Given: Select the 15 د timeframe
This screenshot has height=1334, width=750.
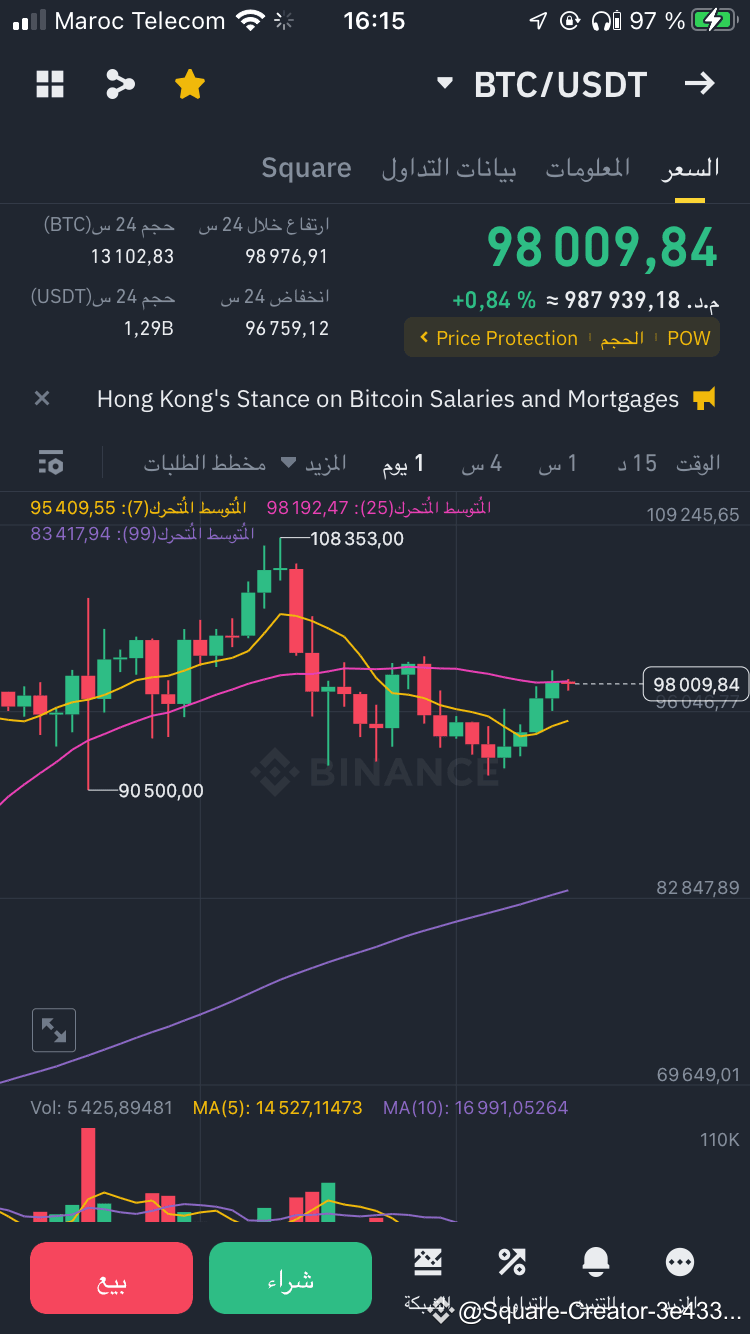Looking at the screenshot, I should (637, 463).
